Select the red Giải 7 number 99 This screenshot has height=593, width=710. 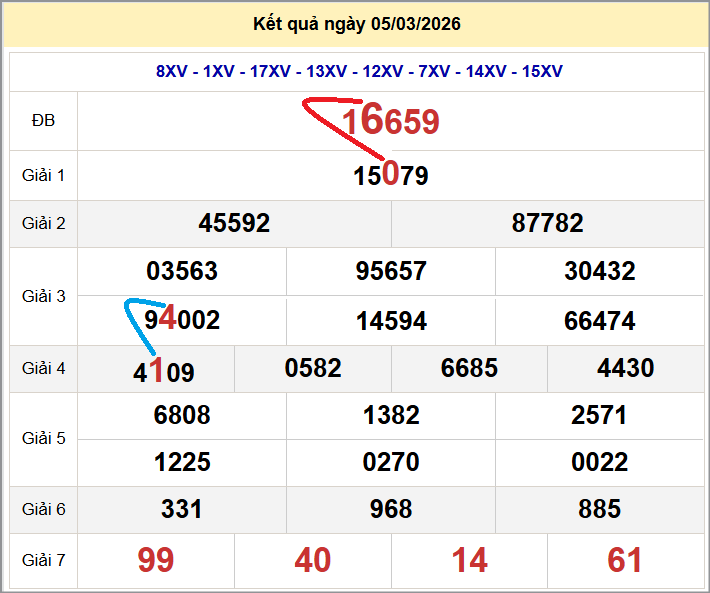(156, 560)
